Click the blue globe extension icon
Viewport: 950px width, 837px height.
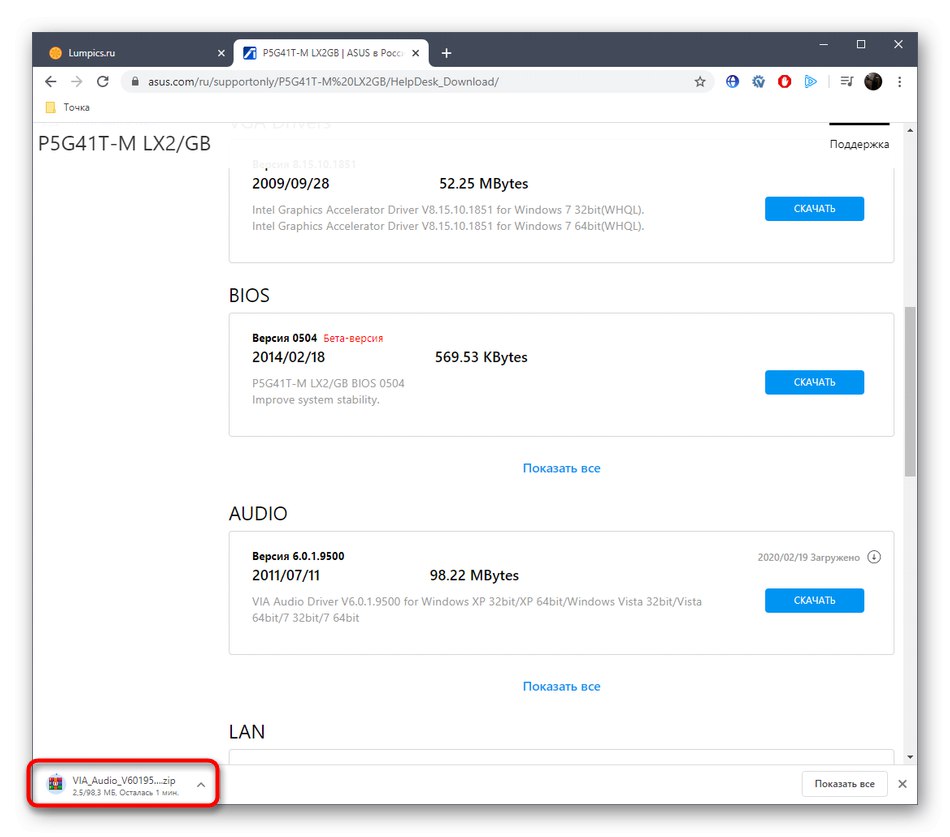click(732, 81)
